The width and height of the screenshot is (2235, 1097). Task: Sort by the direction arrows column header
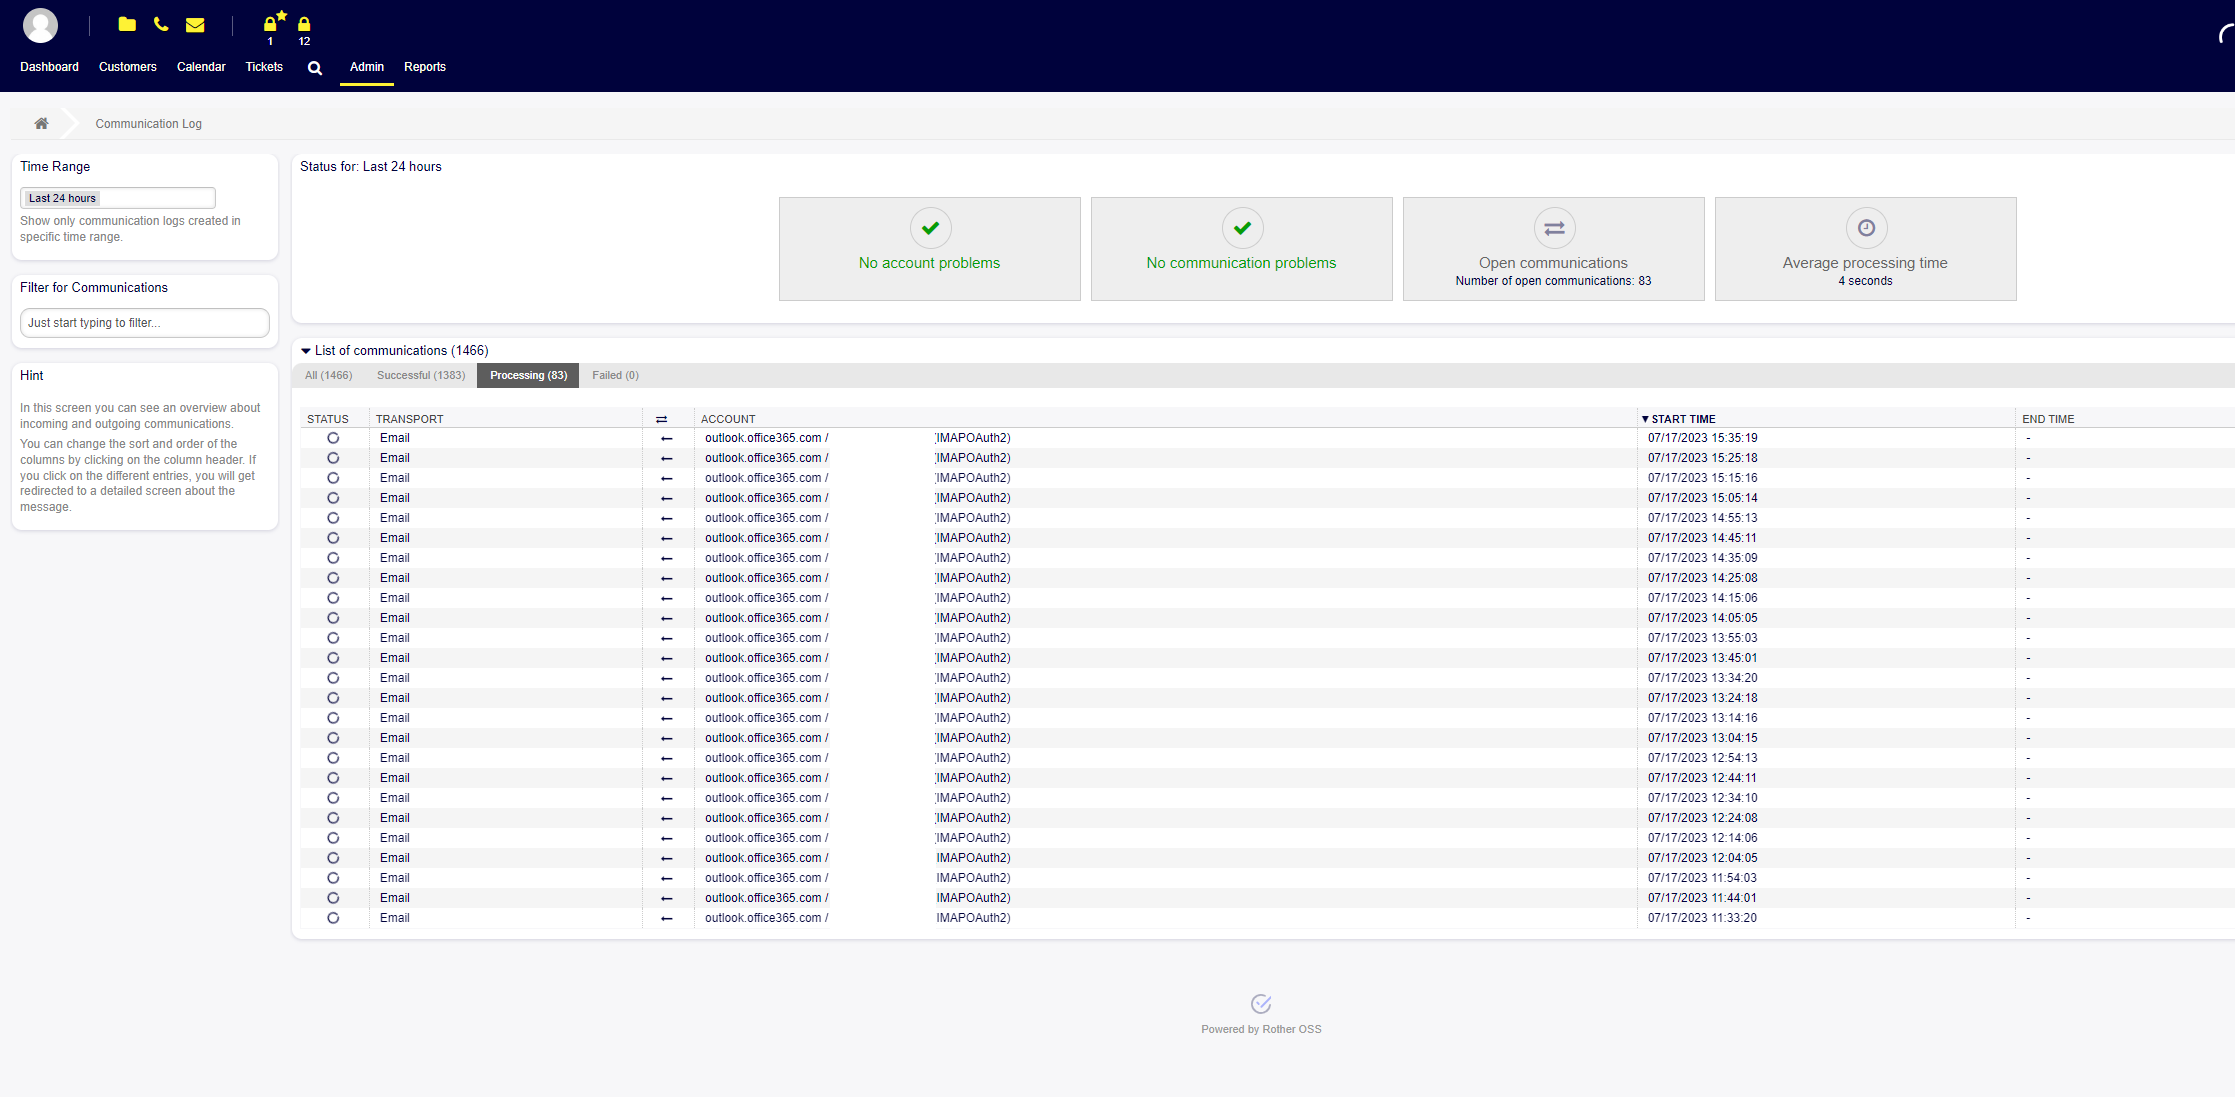pyautogui.click(x=661, y=419)
